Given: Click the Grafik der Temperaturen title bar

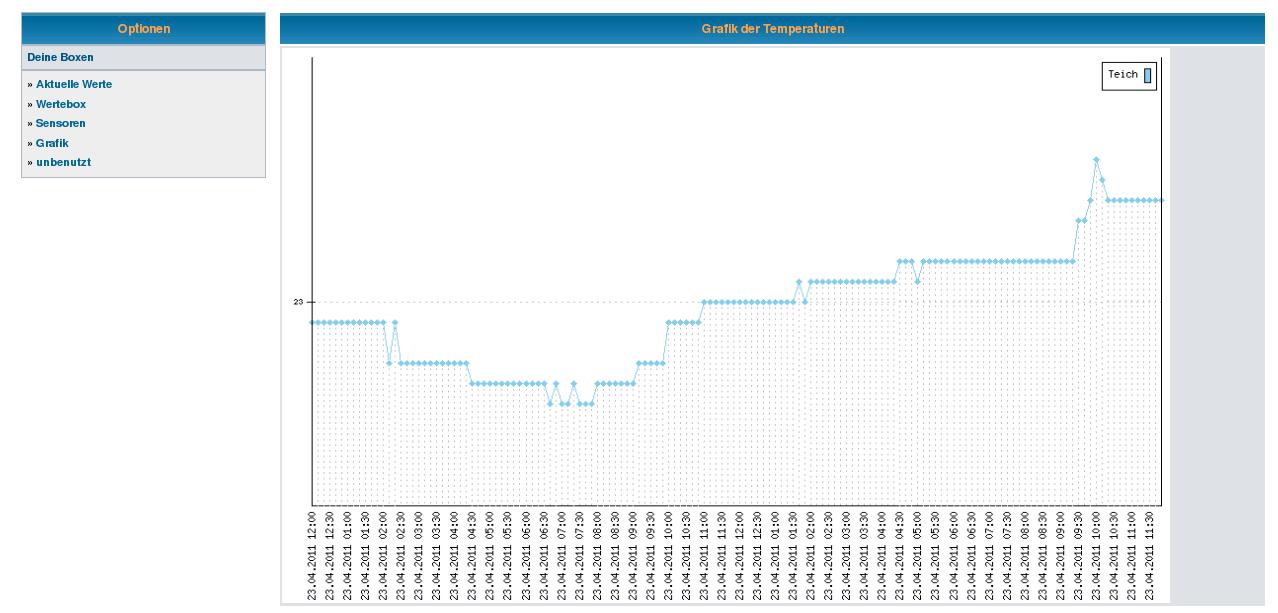Looking at the screenshot, I should pyautogui.click(x=772, y=29).
